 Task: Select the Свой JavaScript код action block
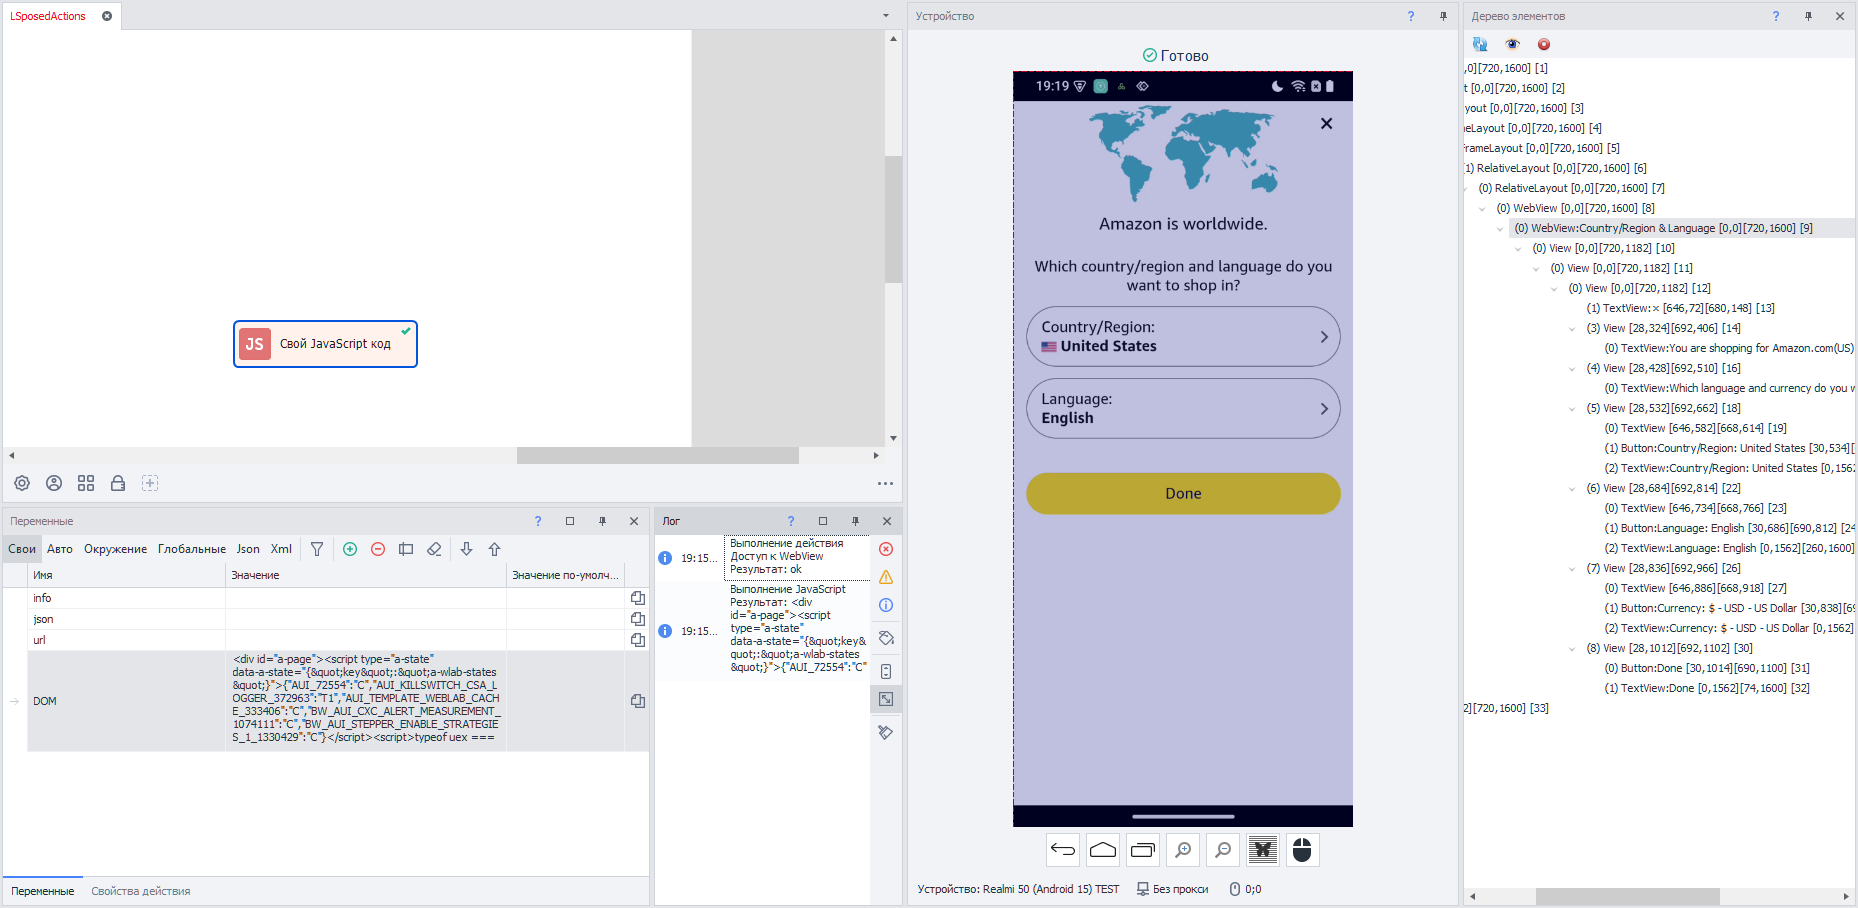[325, 344]
